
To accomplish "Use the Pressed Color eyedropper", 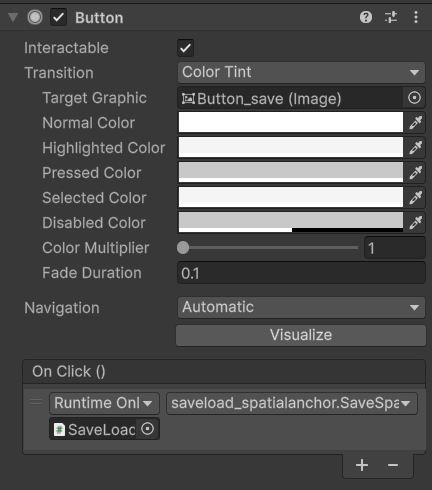I will coord(416,173).
